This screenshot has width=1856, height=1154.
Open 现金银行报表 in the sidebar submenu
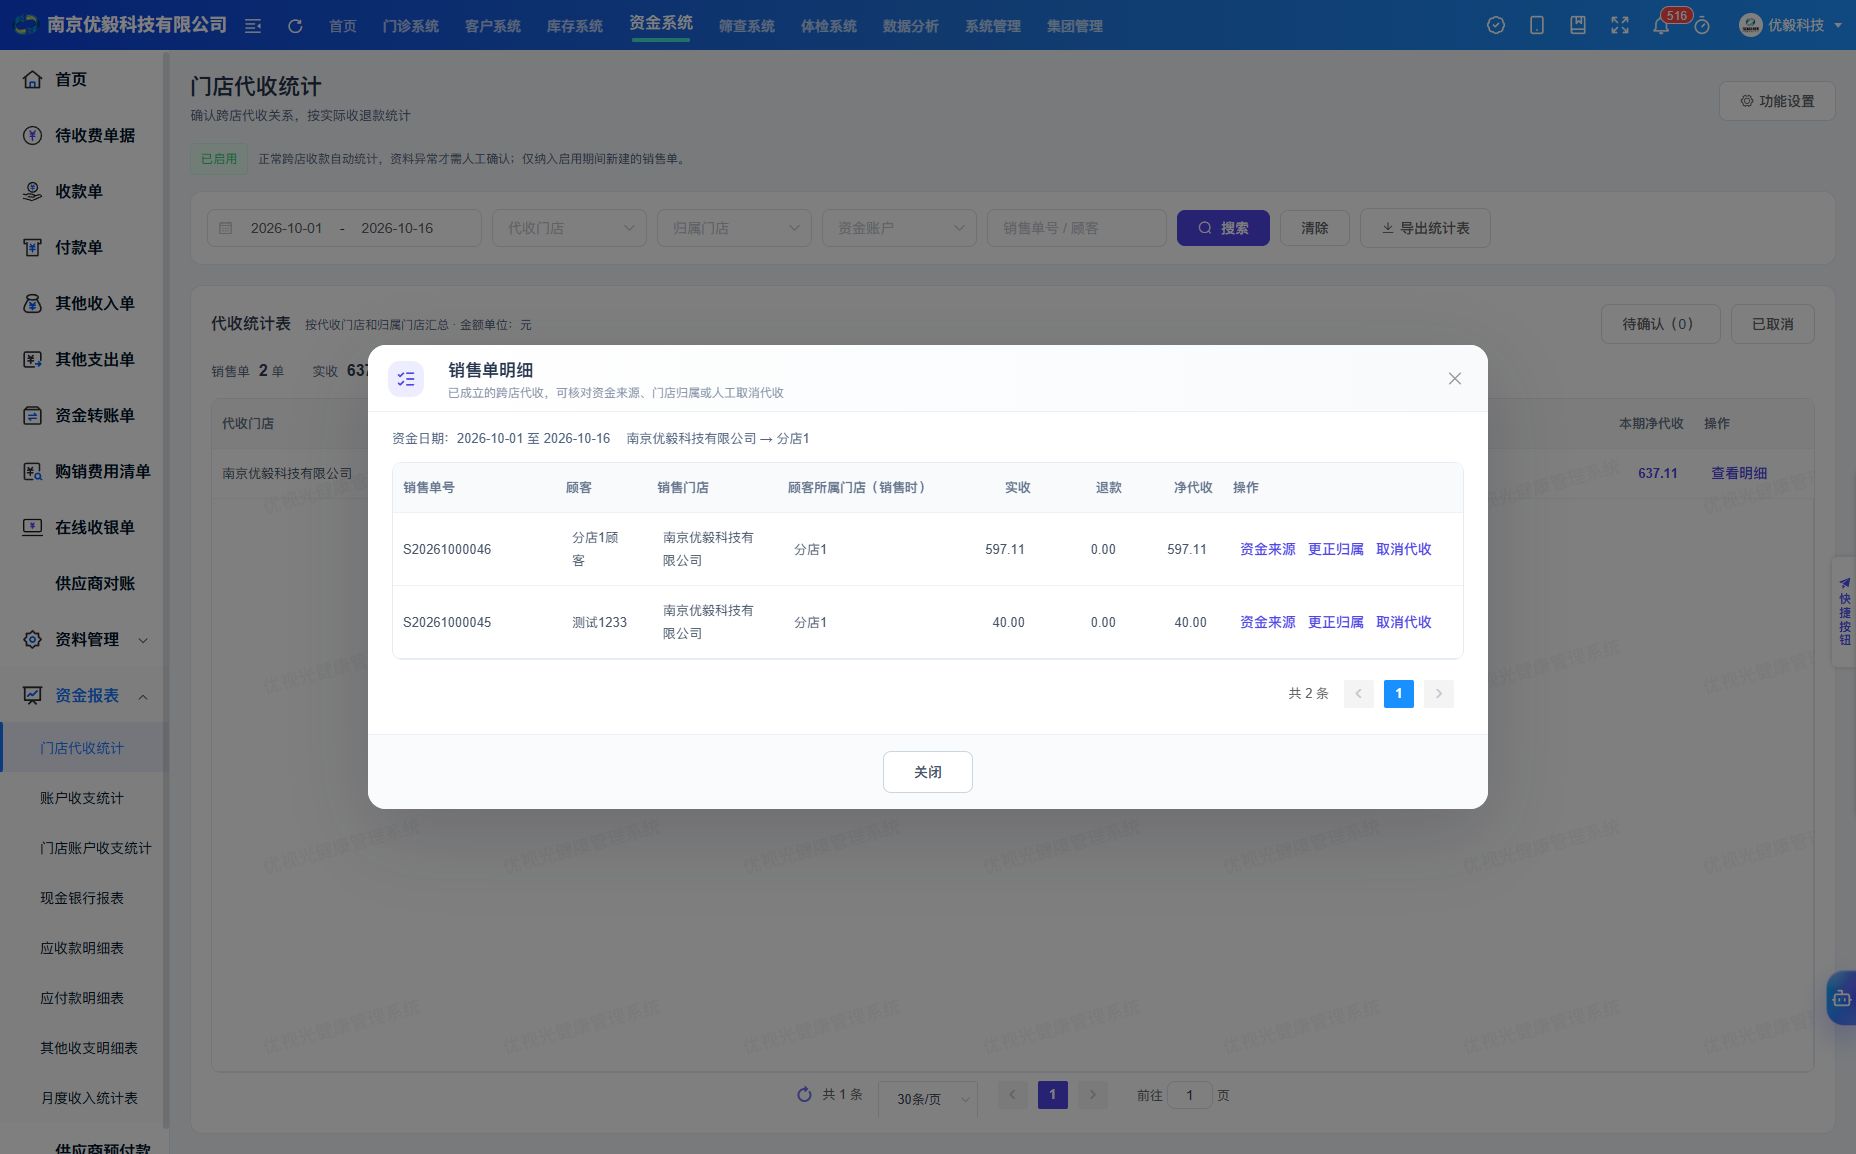pyautogui.click(x=82, y=898)
